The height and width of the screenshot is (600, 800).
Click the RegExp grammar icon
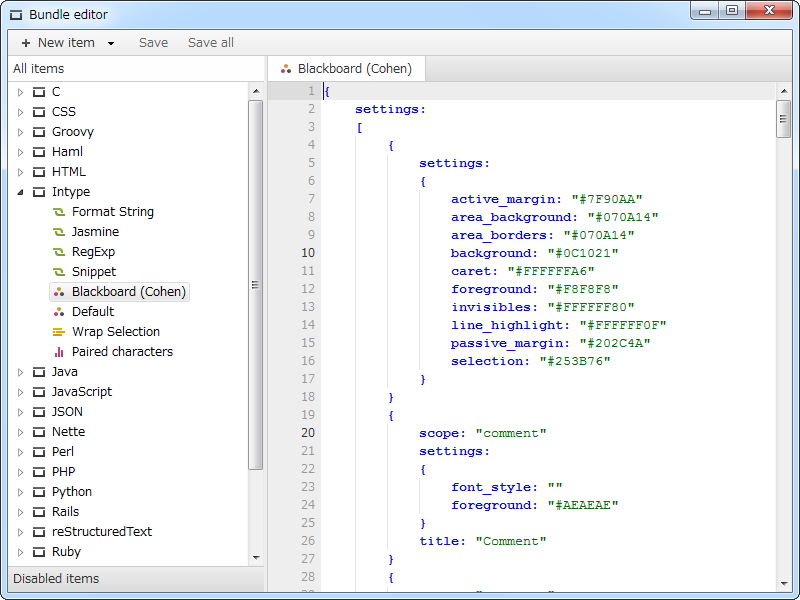point(59,252)
